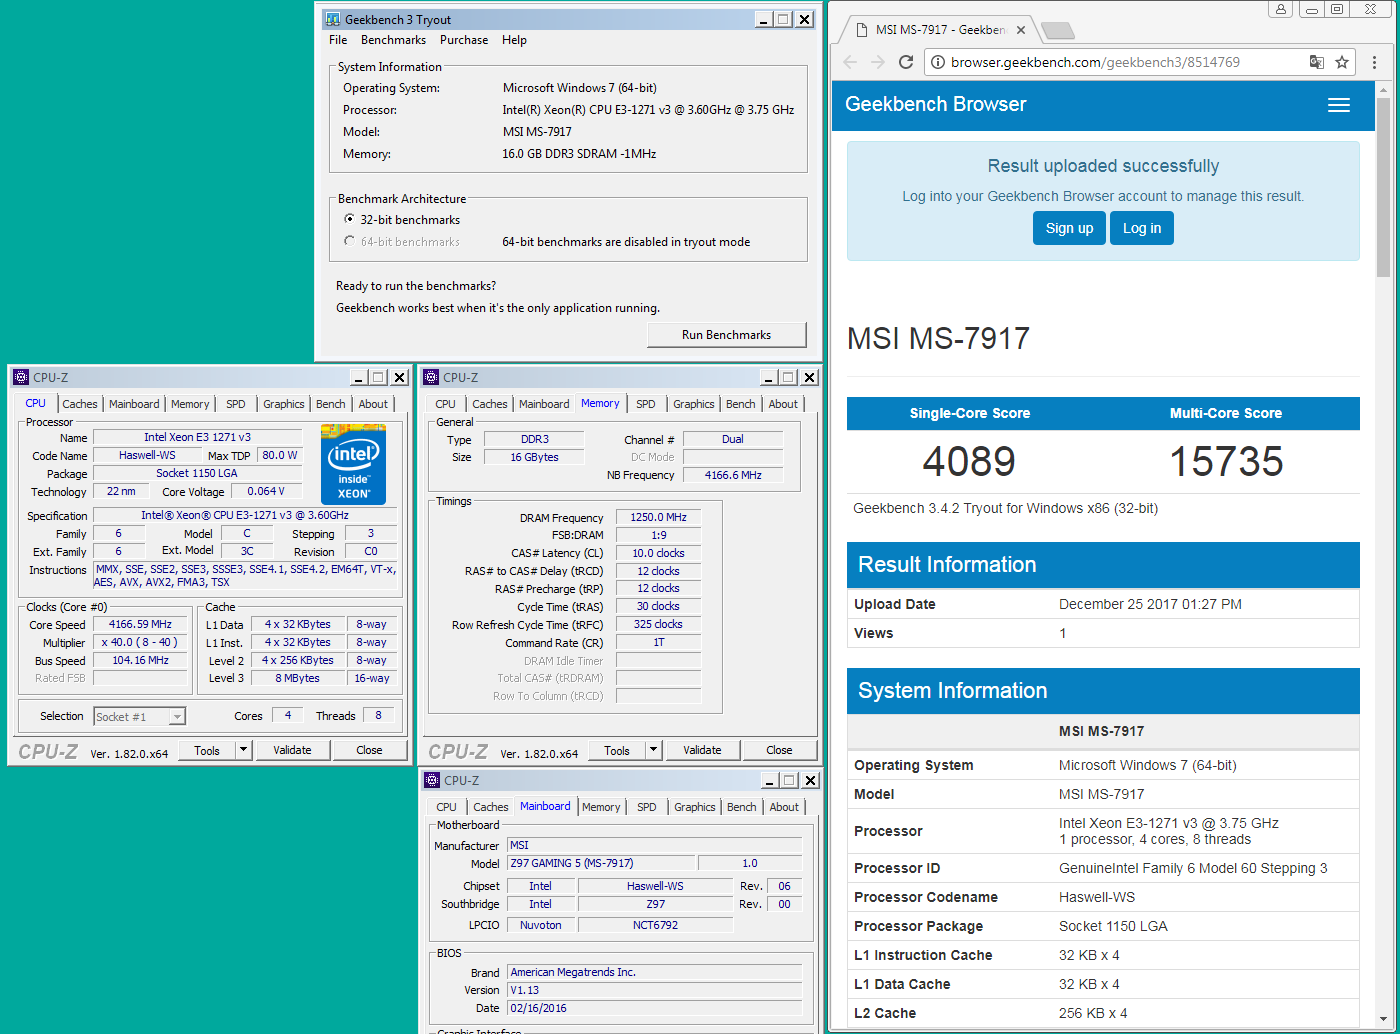The height and width of the screenshot is (1034, 1400).
Task: Click Multiplier value x 40.0 (8 - 40)
Action: tap(141, 642)
